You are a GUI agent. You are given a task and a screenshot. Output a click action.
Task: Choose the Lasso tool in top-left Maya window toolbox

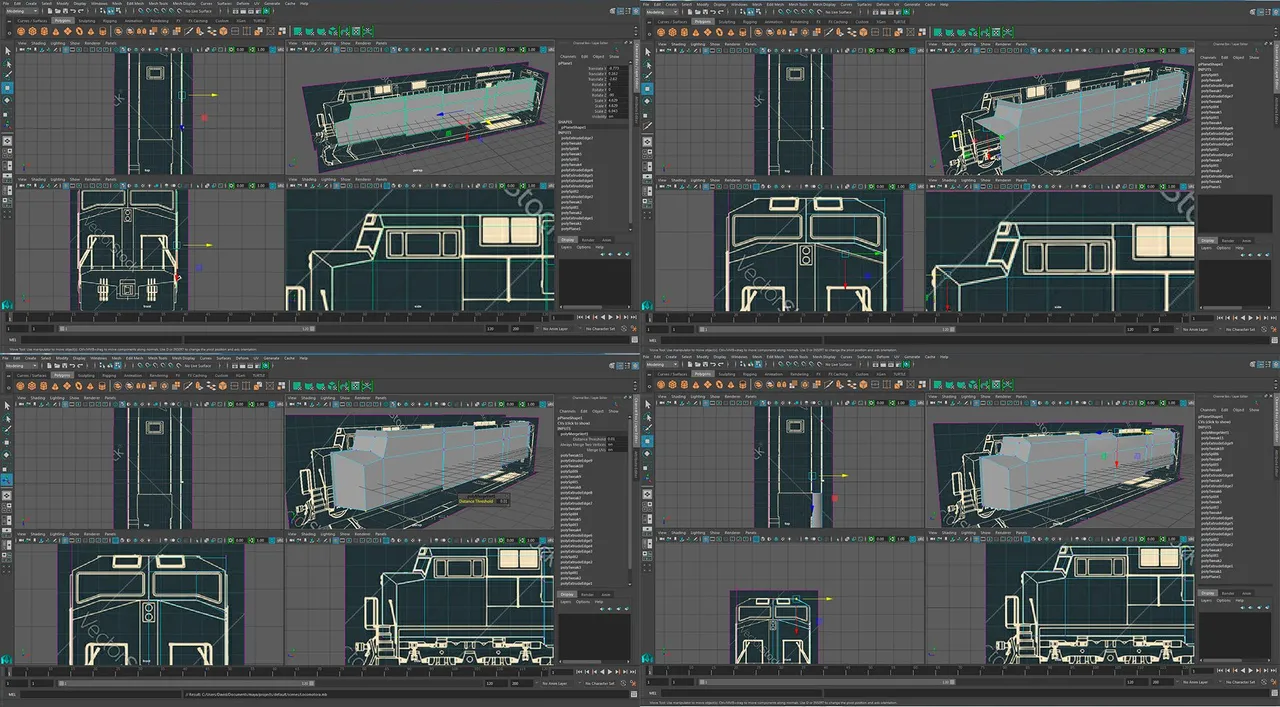[x=8, y=64]
